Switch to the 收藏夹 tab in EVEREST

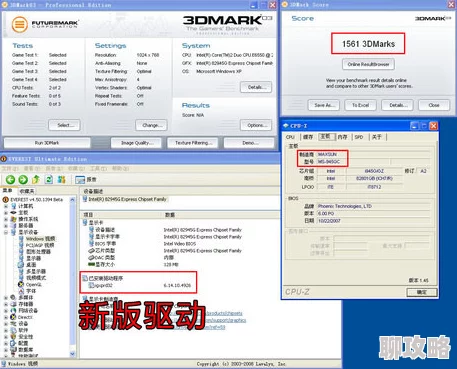point(26,191)
